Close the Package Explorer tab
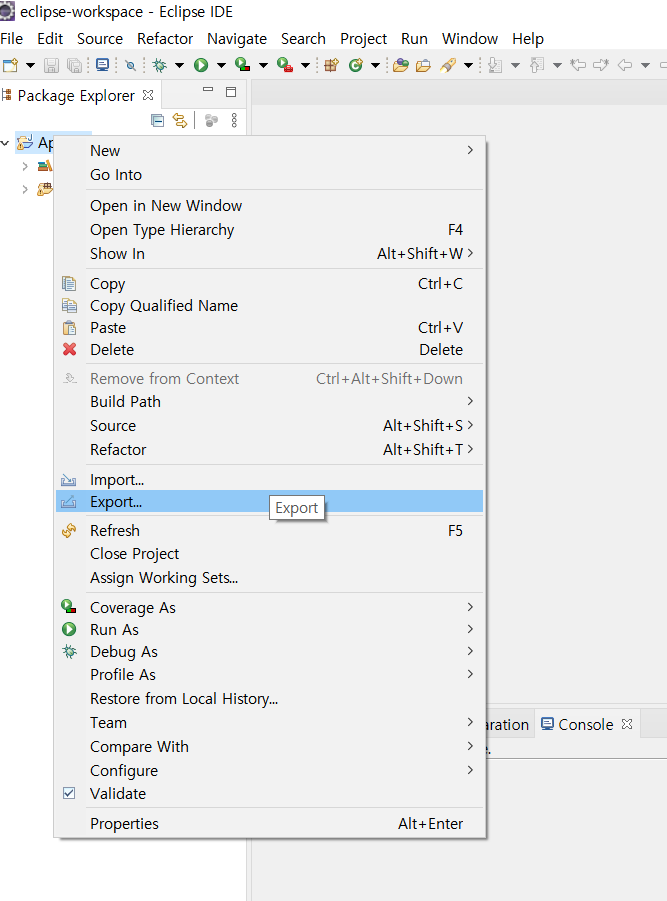 pyautogui.click(x=148, y=95)
